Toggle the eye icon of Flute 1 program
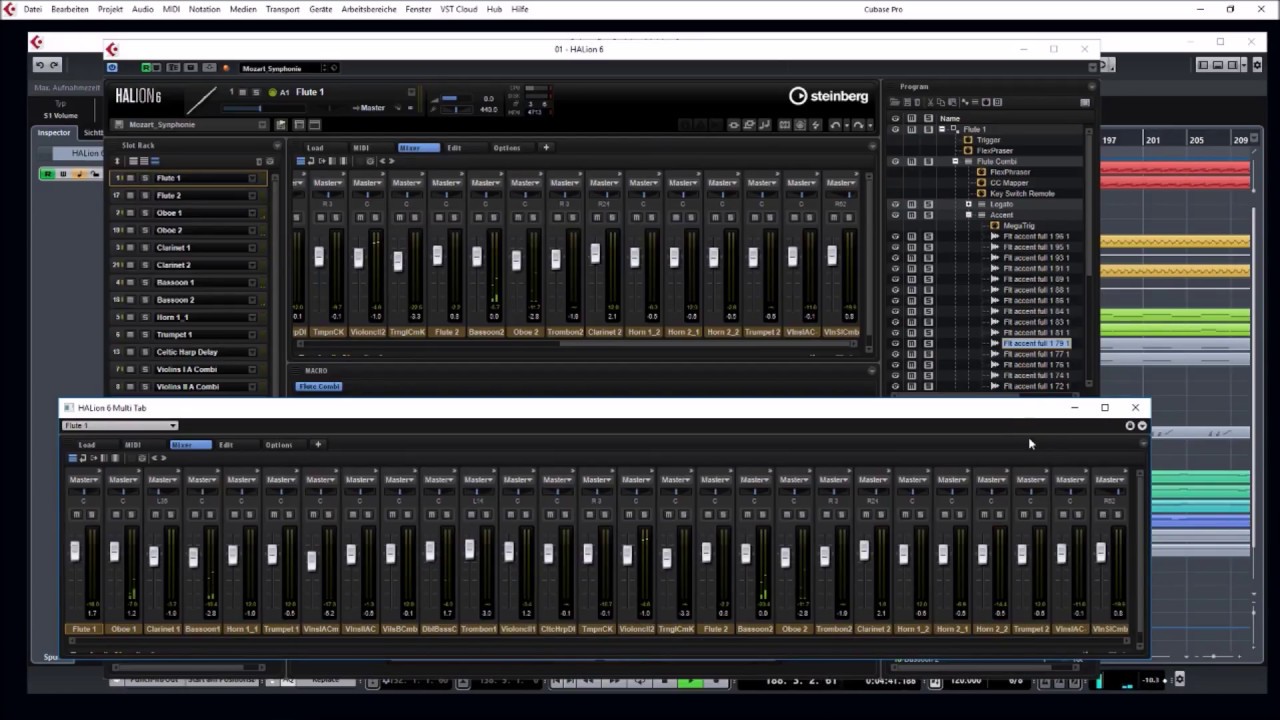 point(895,129)
